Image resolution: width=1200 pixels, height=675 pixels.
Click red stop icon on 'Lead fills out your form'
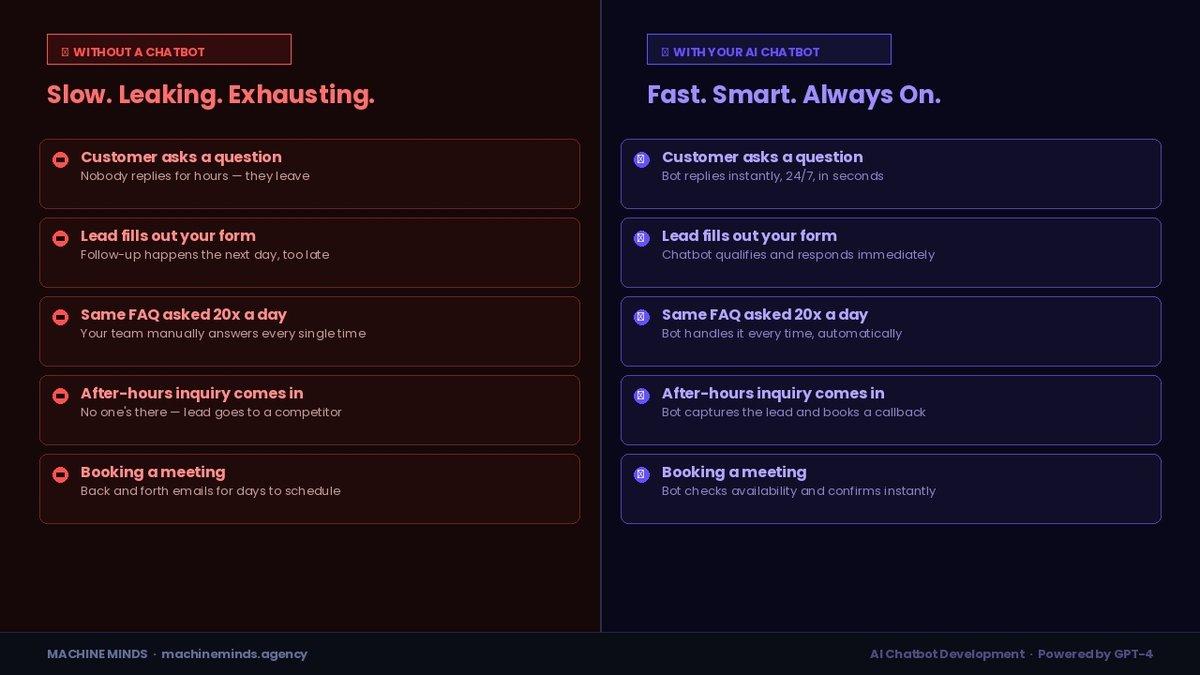60,239
